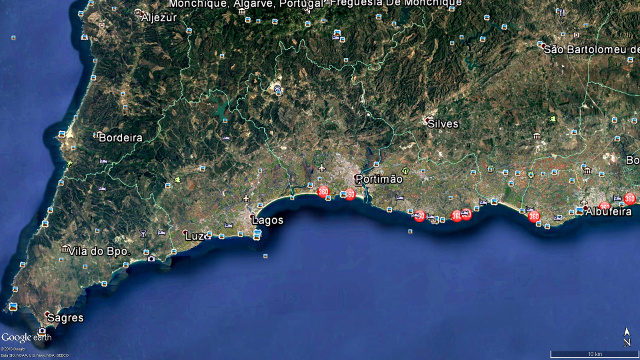Click the north arrow compass indicator
Image resolution: width=640 pixels, height=360 pixels.
pyautogui.click(x=627, y=337)
